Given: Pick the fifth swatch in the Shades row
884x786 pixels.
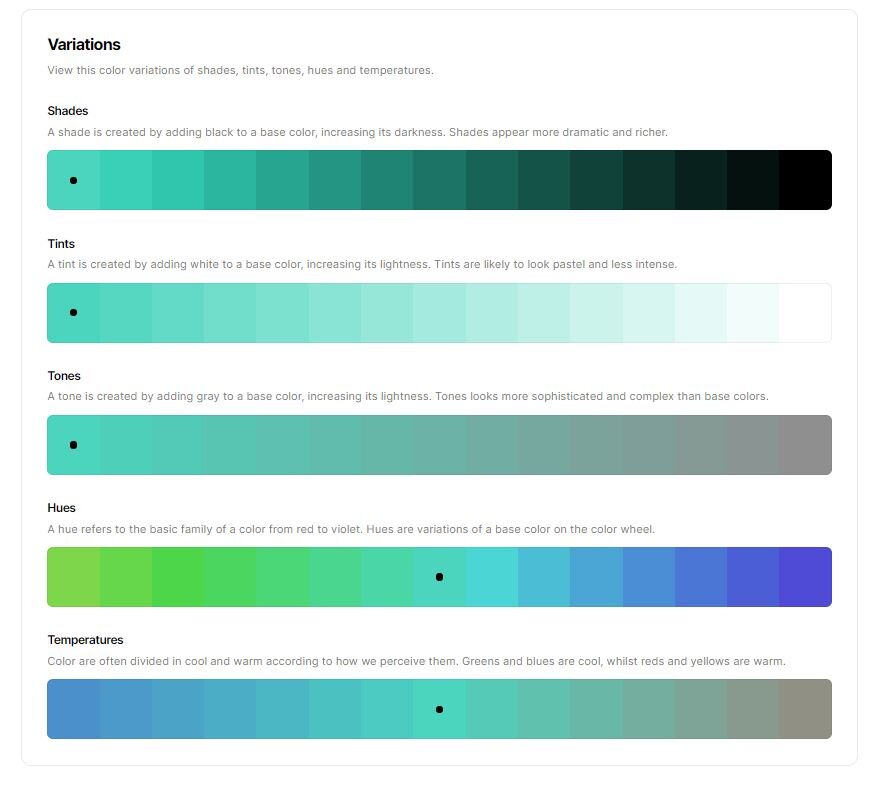Looking at the screenshot, I should point(282,180).
